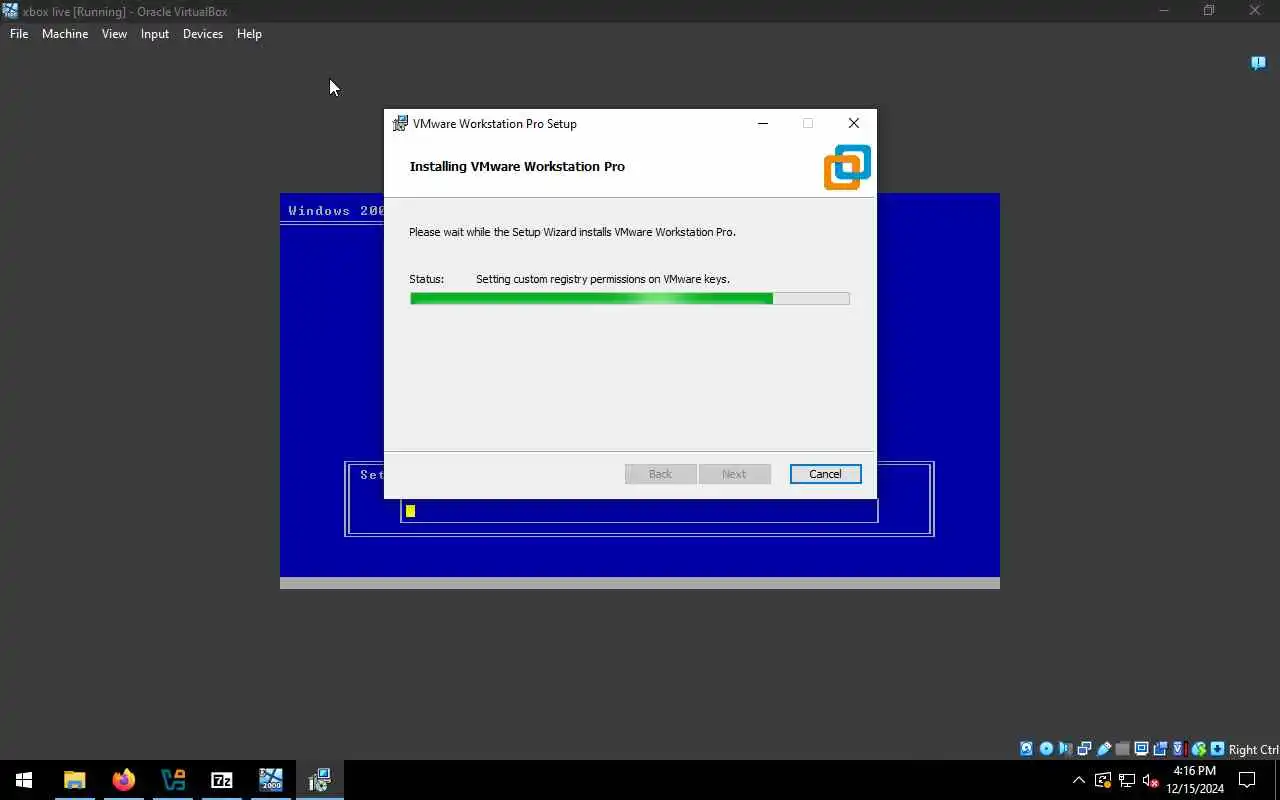Cancel the VMware Workstation Pro installation
The height and width of the screenshot is (800, 1280).
pyautogui.click(x=825, y=474)
